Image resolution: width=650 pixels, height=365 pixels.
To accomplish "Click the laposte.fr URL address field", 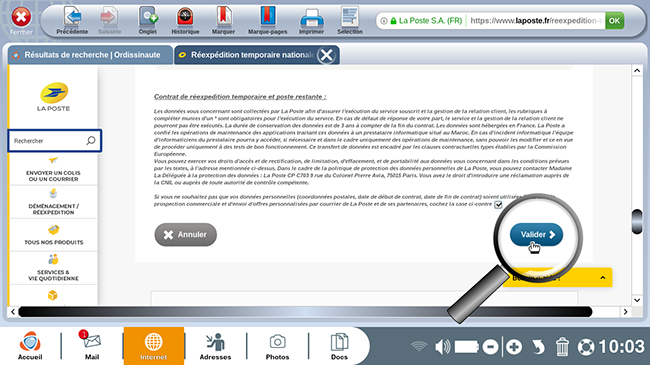I will coord(536,20).
